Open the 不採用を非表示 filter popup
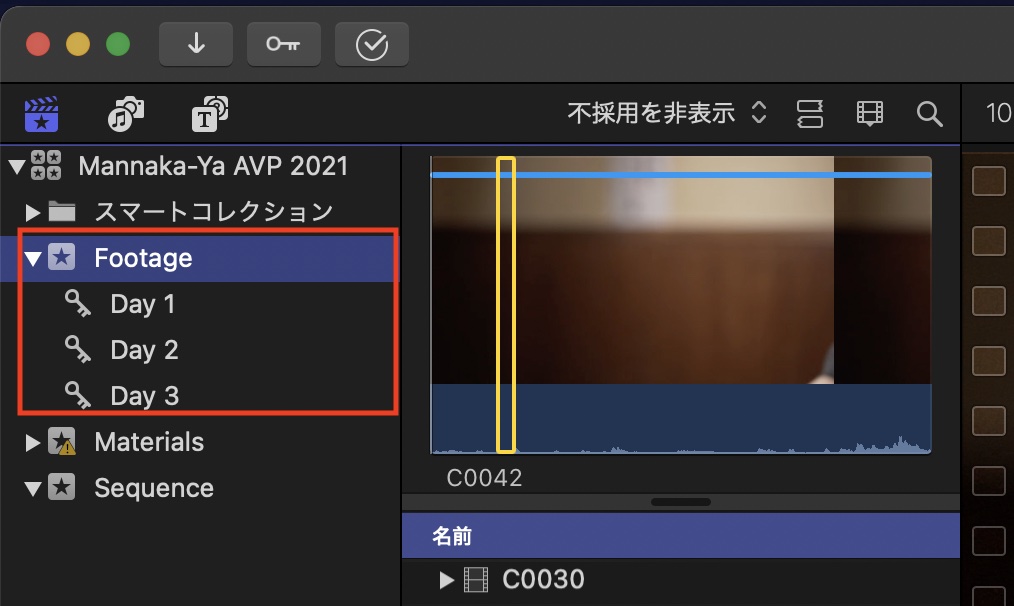Image resolution: width=1014 pixels, height=606 pixels. pyautogui.click(x=667, y=113)
